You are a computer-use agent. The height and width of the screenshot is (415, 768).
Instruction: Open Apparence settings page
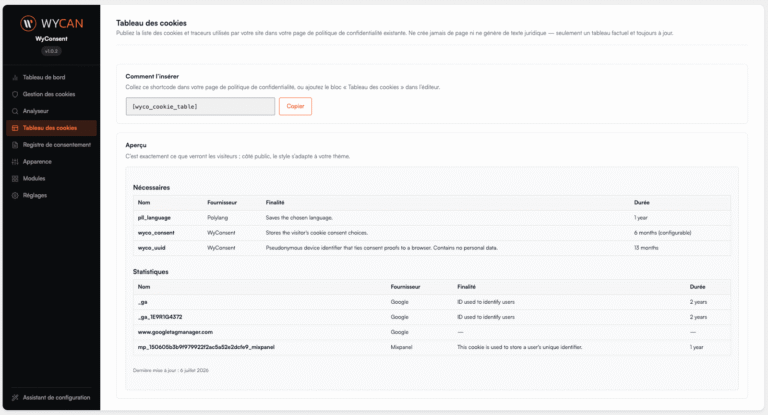51,162
